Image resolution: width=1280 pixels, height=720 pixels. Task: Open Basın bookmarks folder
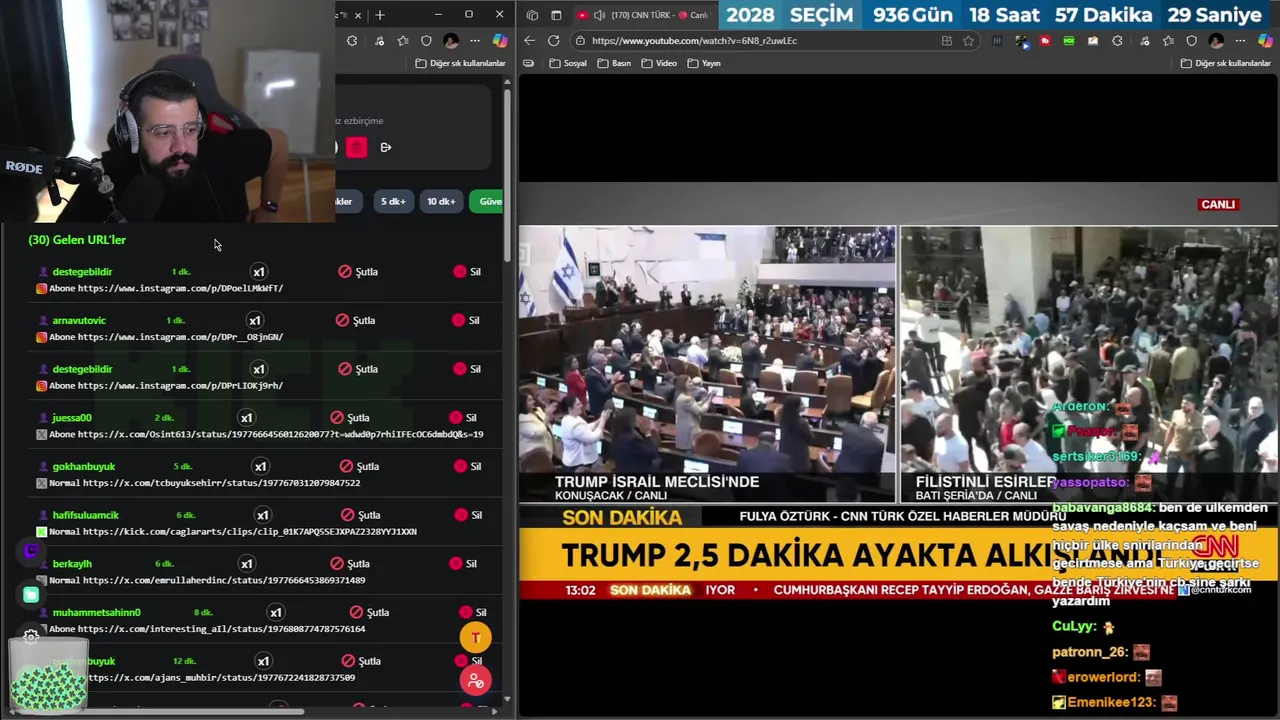point(615,63)
